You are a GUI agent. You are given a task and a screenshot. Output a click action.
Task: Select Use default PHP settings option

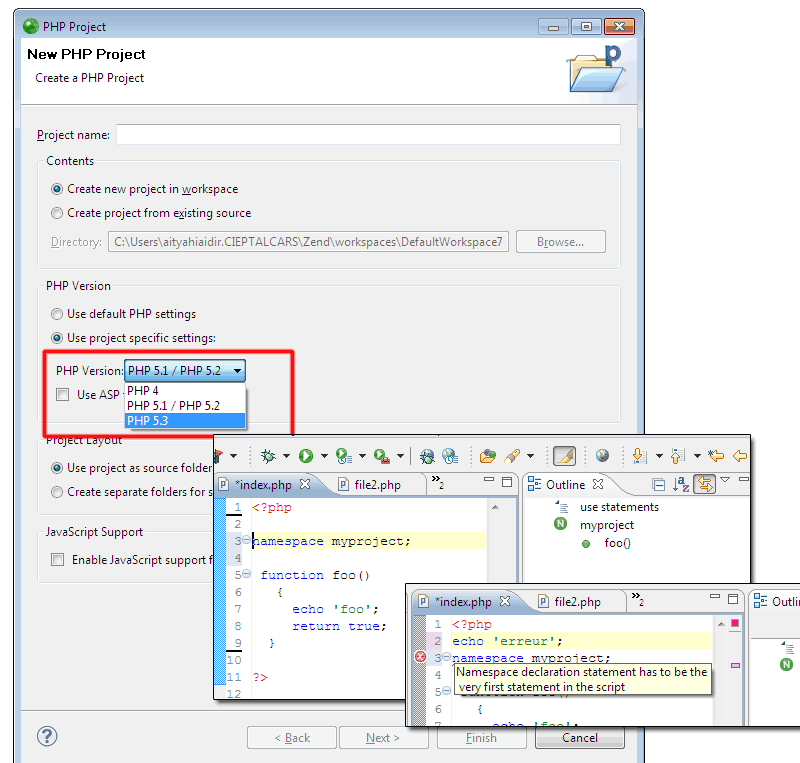click(57, 314)
